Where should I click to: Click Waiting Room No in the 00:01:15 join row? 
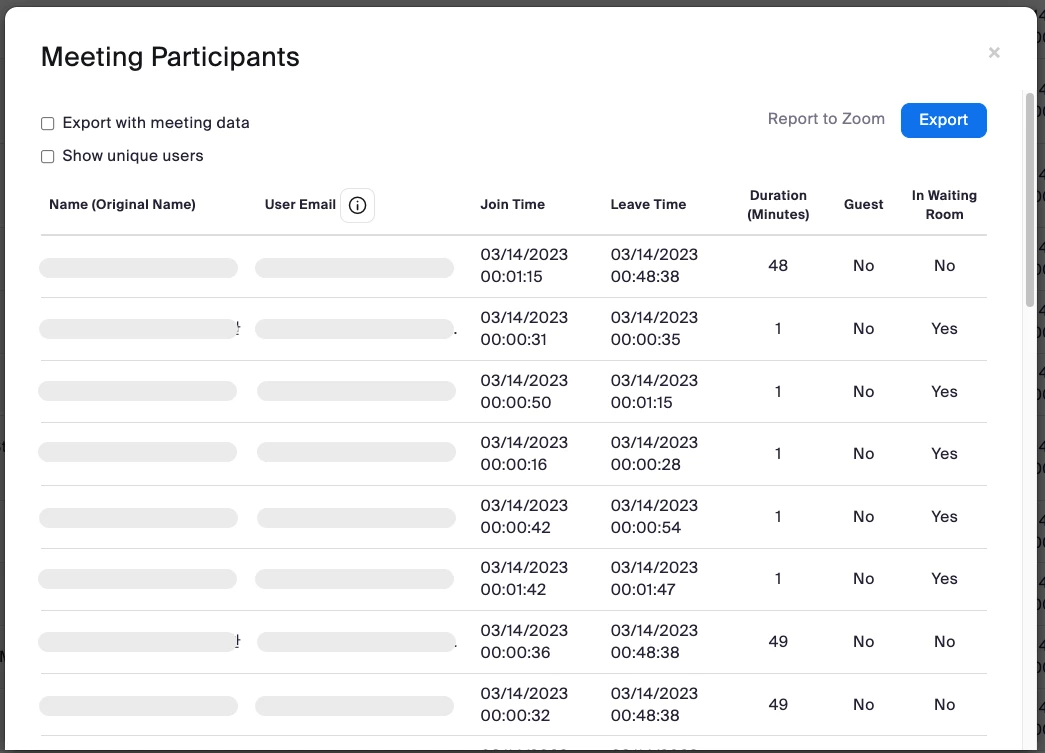(x=944, y=266)
